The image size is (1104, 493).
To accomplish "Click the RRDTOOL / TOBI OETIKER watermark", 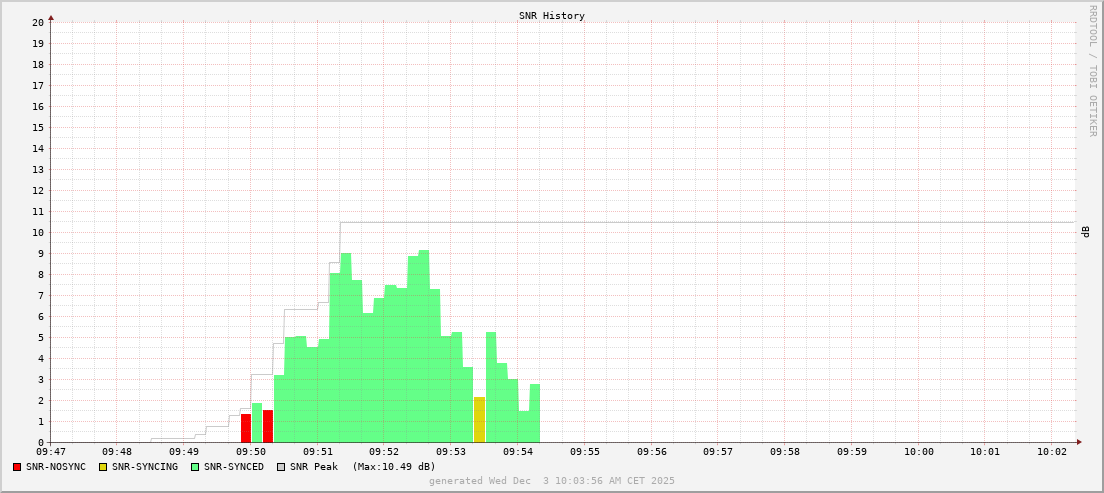I will (1092, 70).
